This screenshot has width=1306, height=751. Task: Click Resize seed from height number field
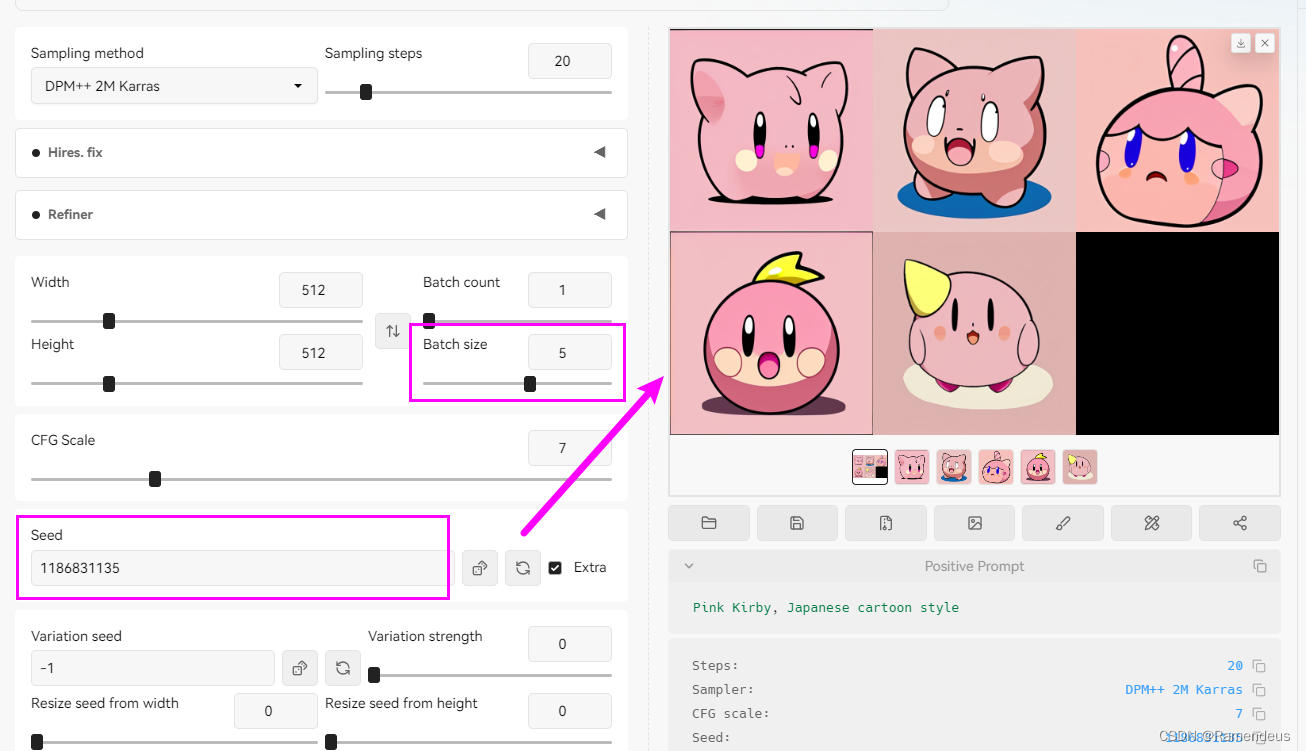pyautogui.click(x=570, y=711)
